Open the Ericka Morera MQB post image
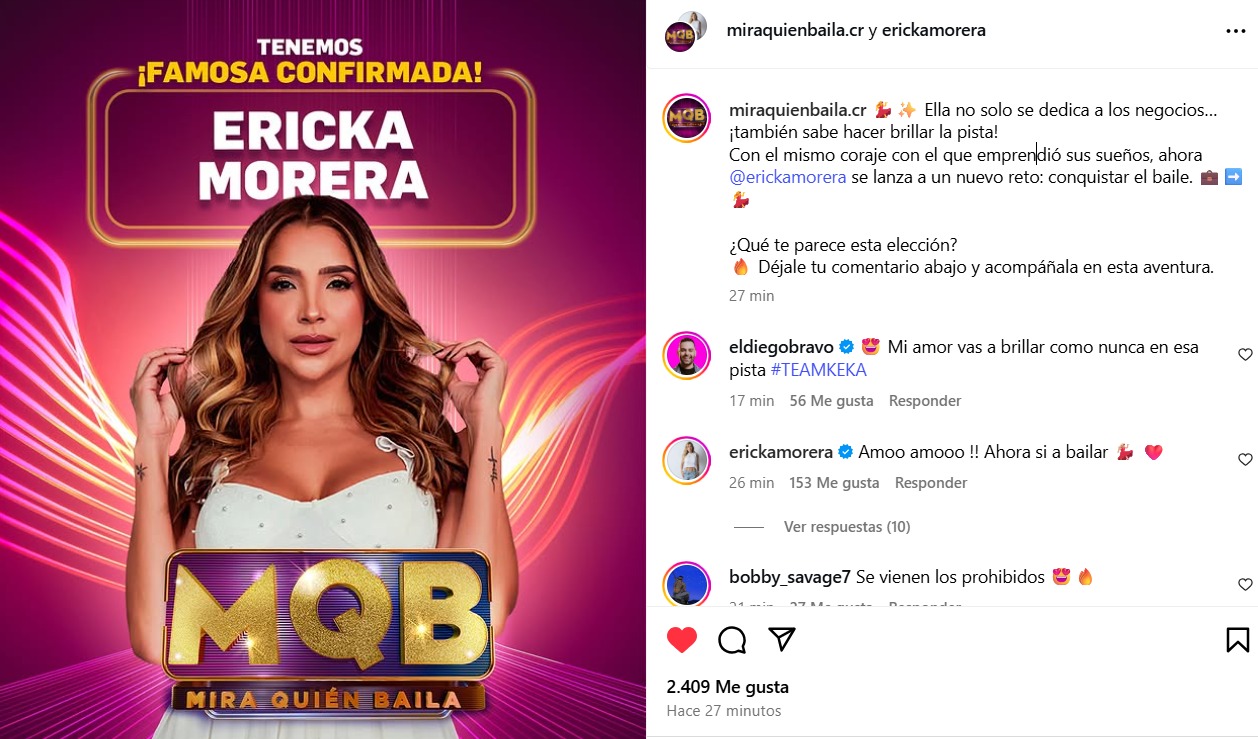Screen dimensions: 1258x739 click(323, 370)
